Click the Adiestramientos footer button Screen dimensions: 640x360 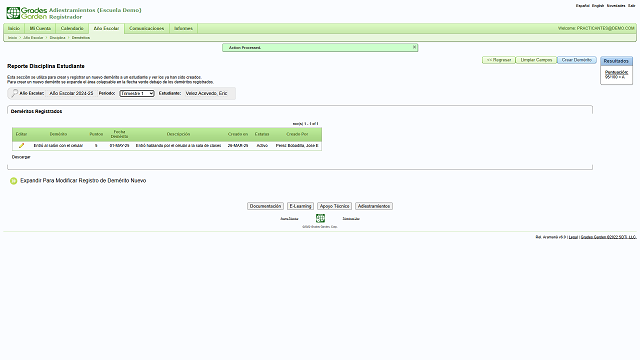(x=374, y=206)
